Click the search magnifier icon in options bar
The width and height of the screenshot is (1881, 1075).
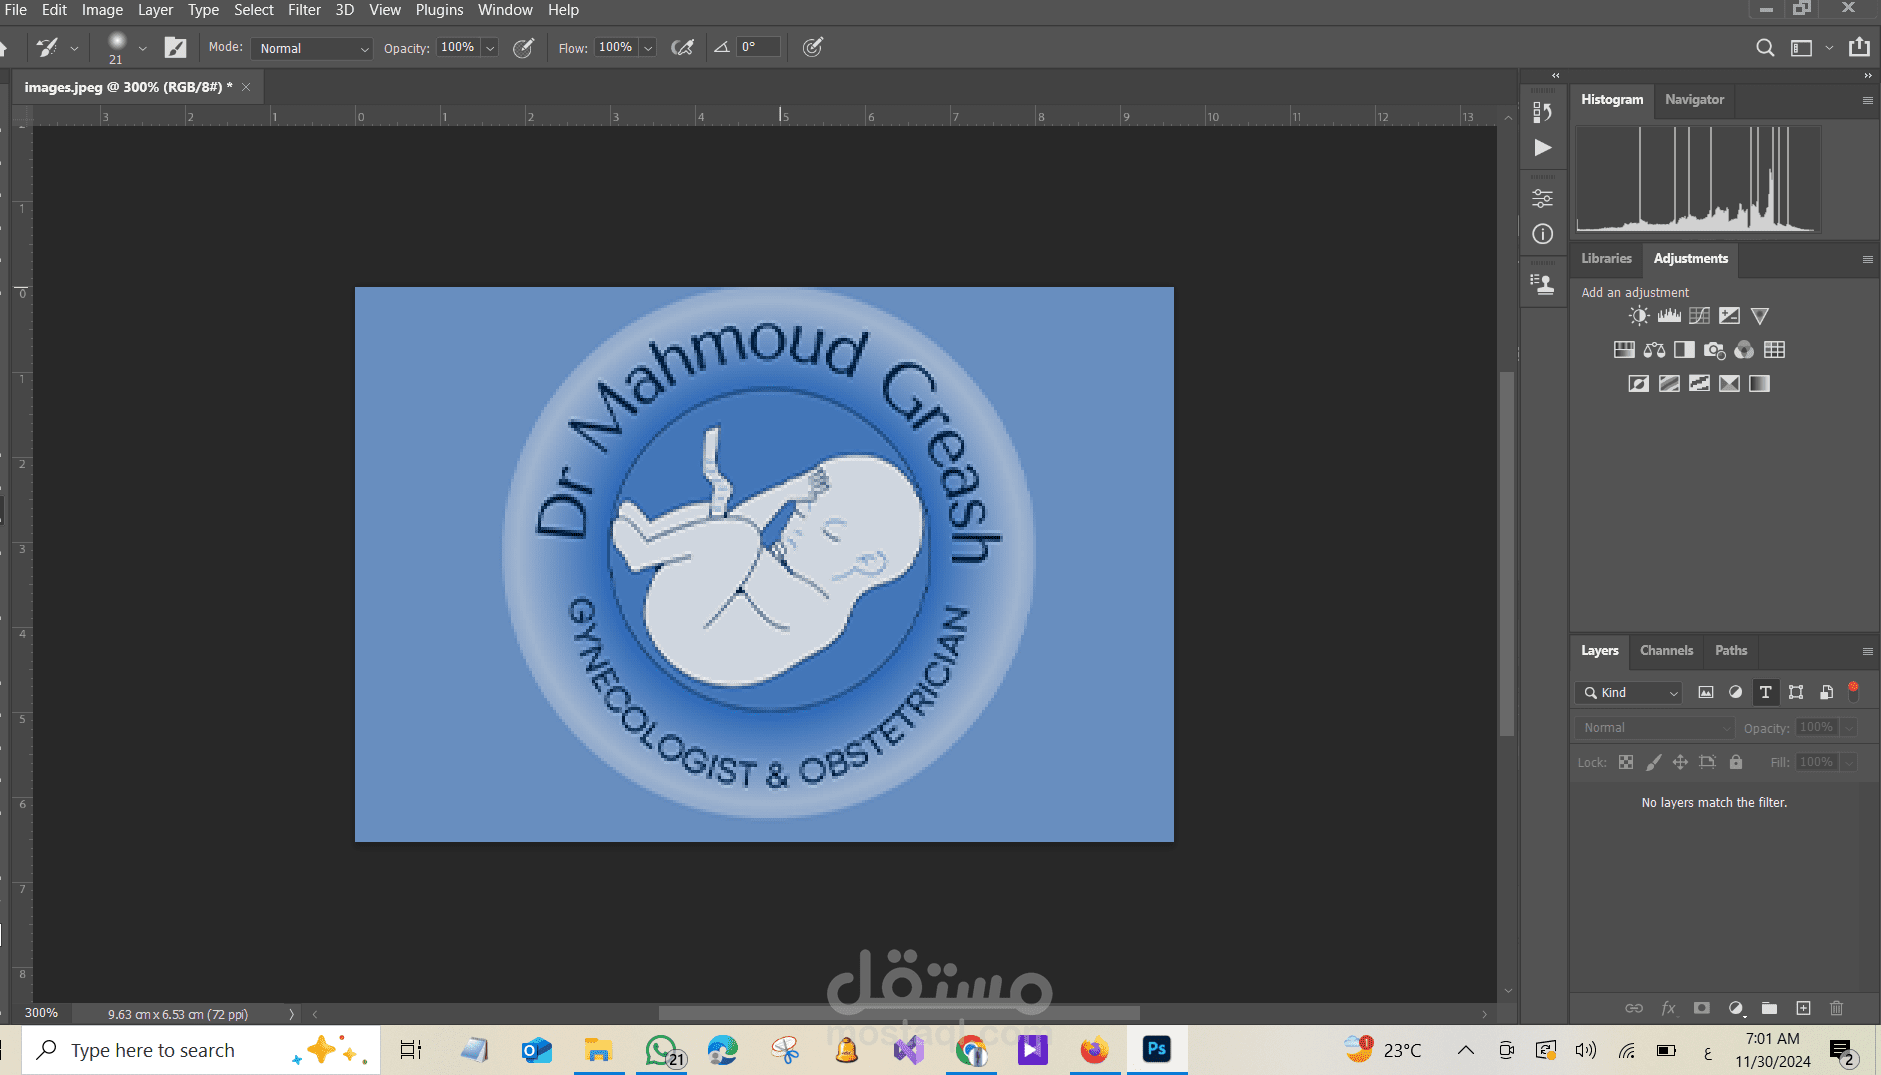[x=1765, y=48]
